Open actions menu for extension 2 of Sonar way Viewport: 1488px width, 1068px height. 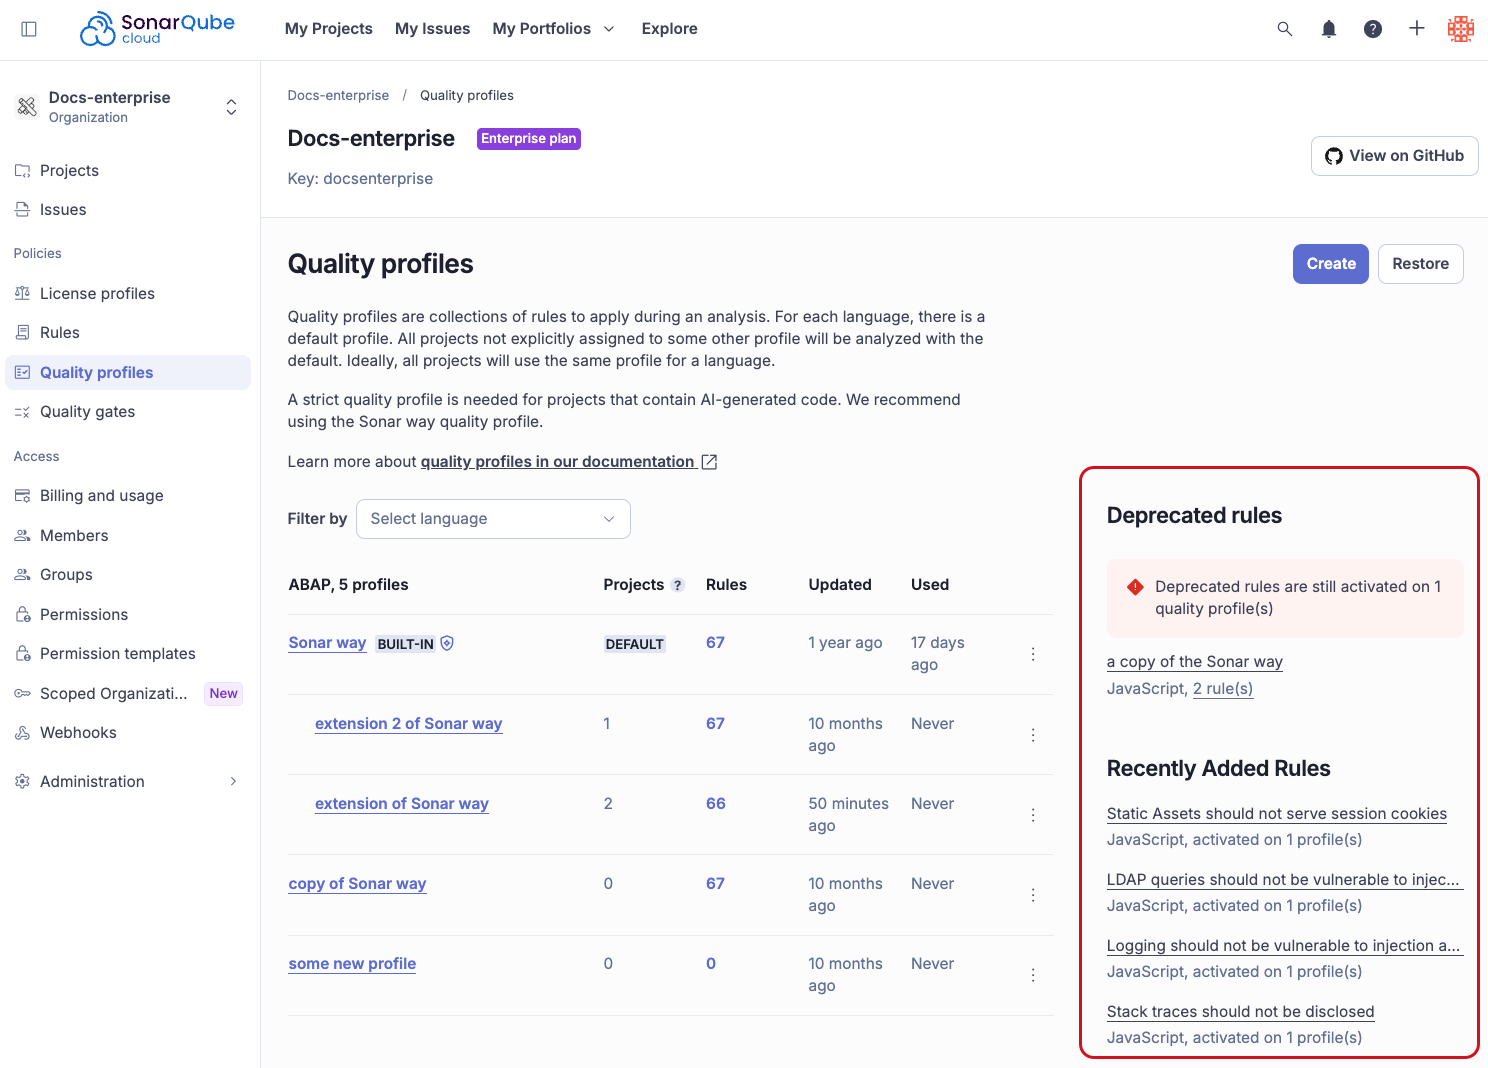click(x=1033, y=735)
